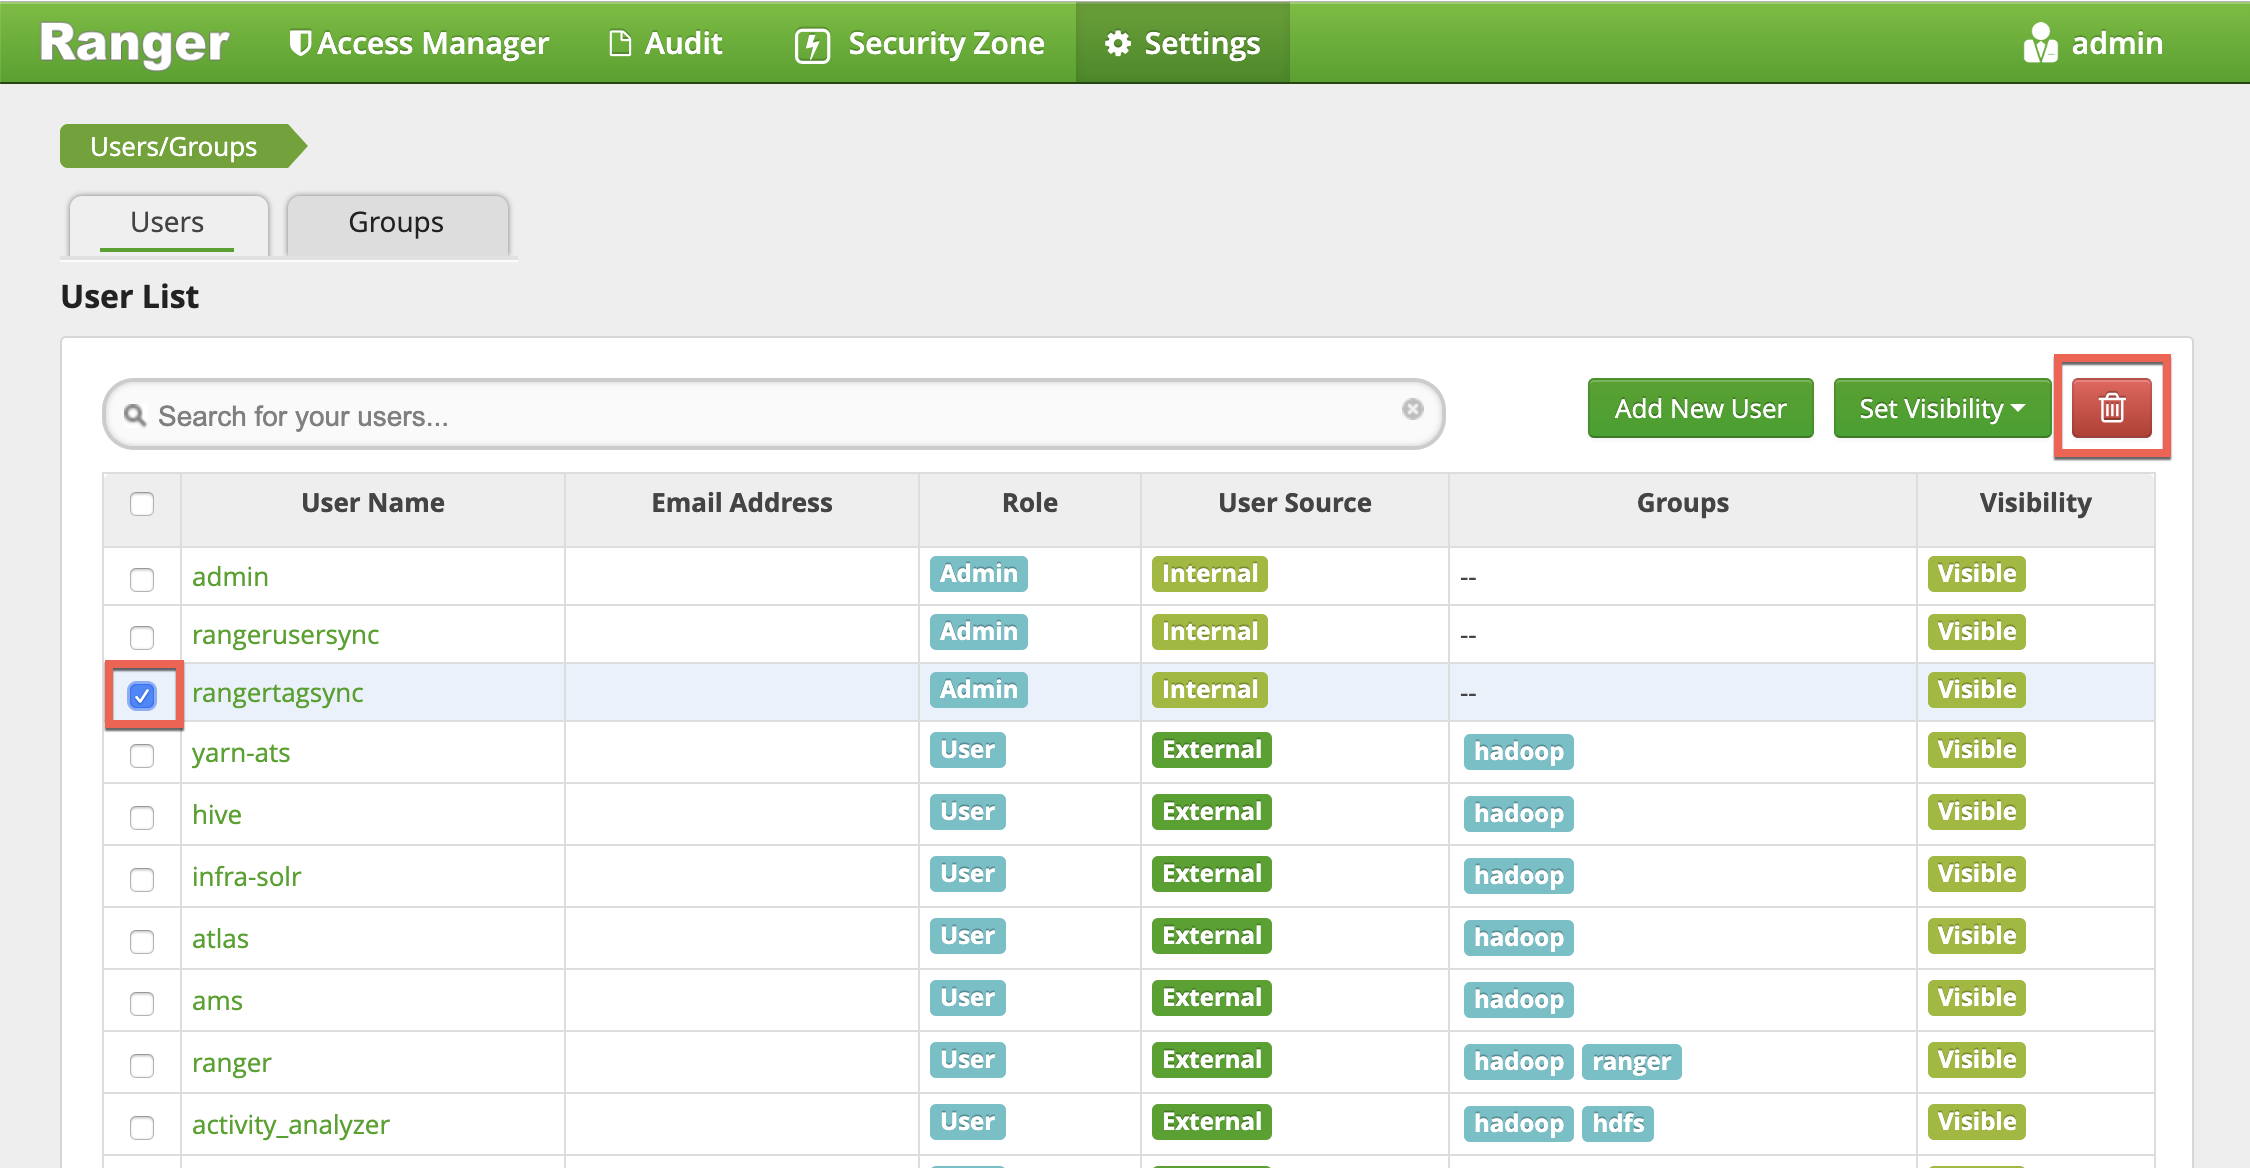Click the Visible badge in atlas row
Screen dimensions: 2250x1168
click(1977, 936)
